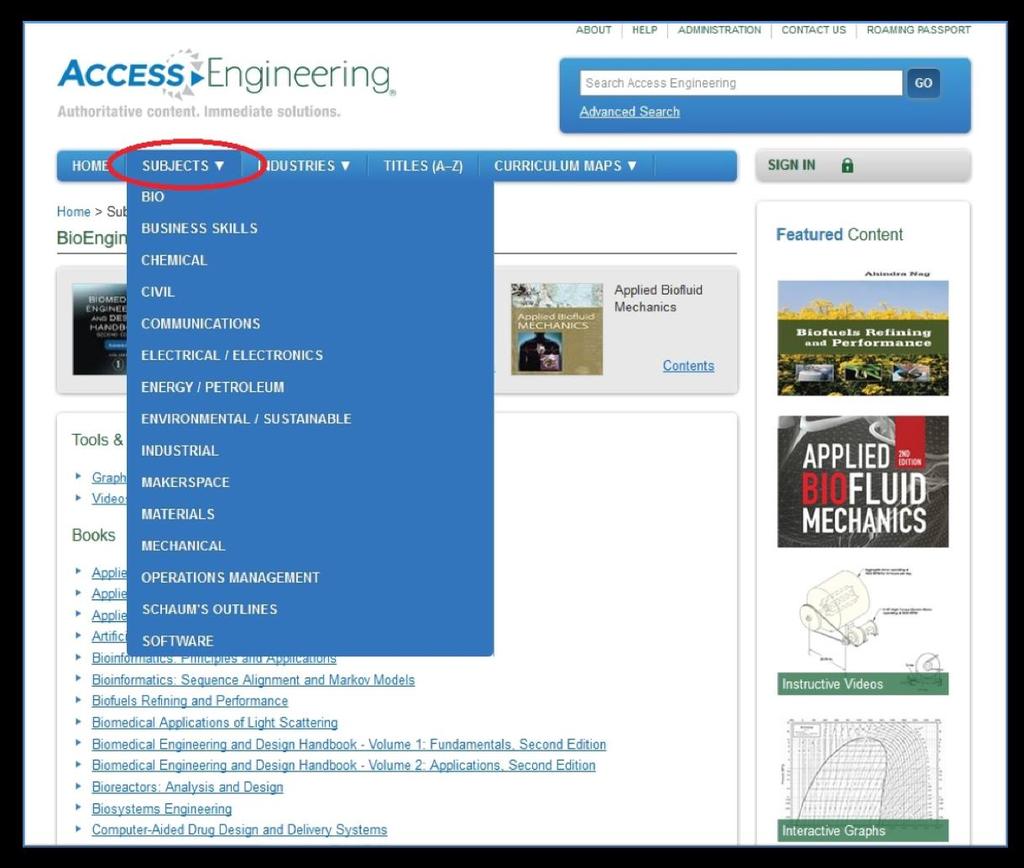
Task: Click the lock icon beside Sign In
Action: tap(847, 165)
